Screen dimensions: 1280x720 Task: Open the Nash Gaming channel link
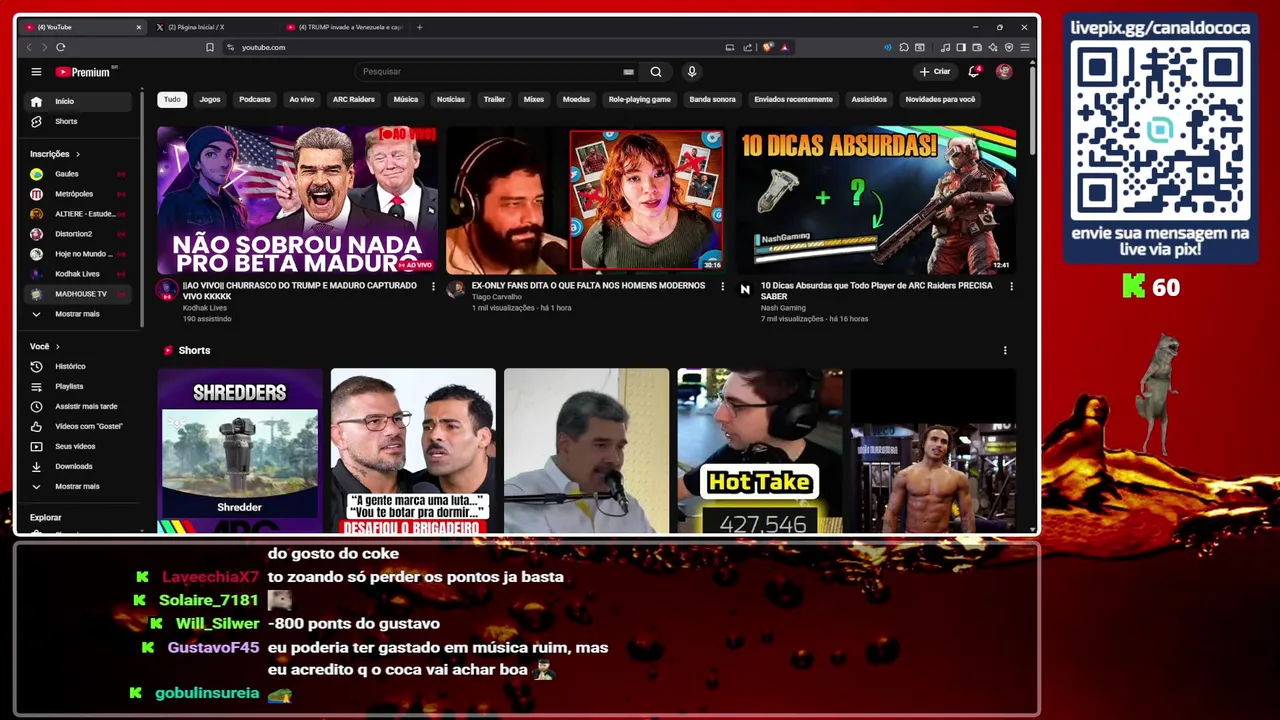(x=783, y=308)
